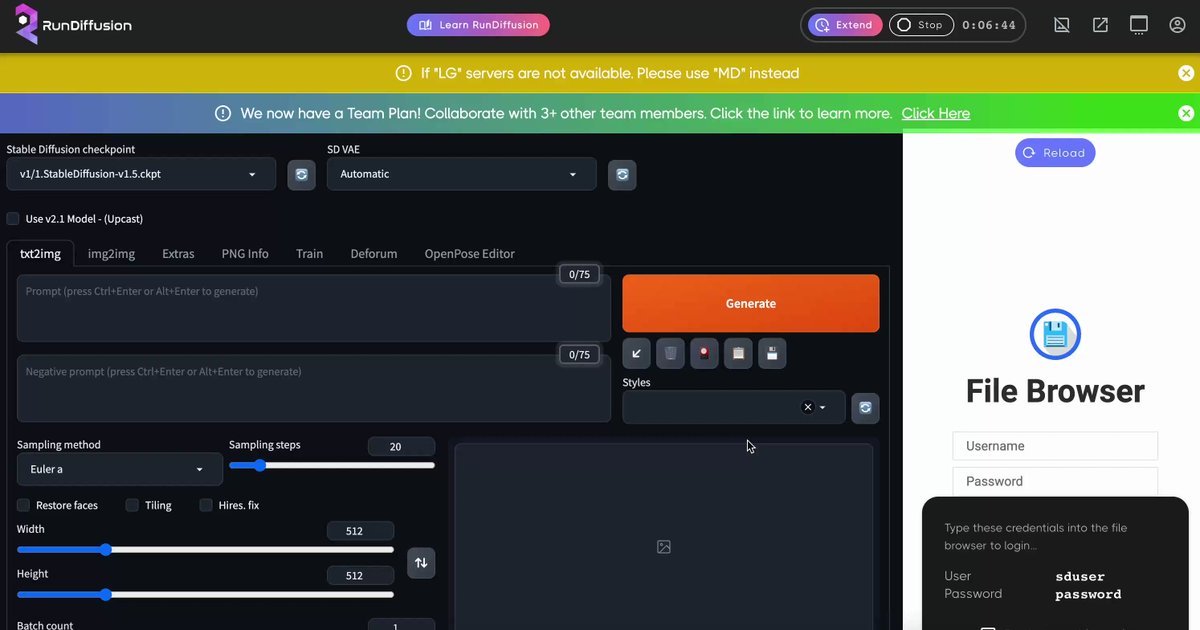Click the show extra networks card icon

pos(704,353)
